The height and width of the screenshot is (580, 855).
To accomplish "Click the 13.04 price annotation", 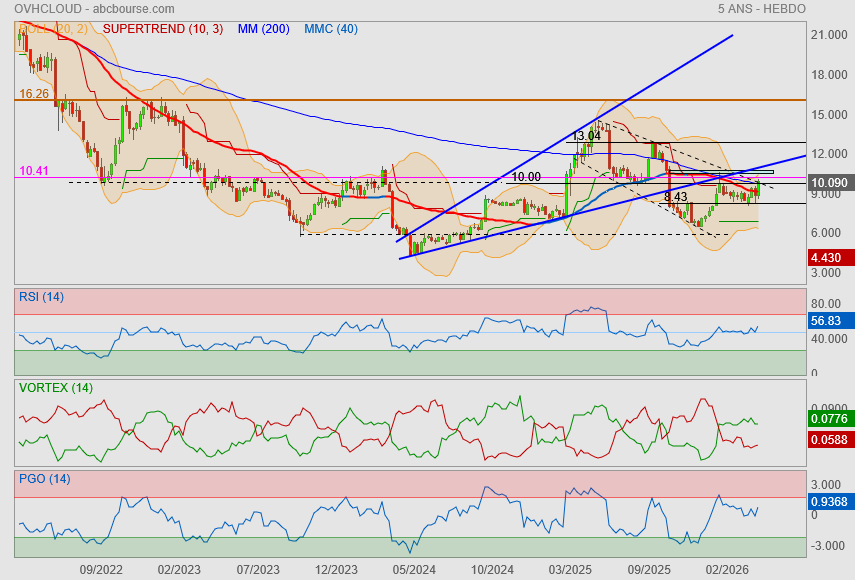I will (x=587, y=136).
